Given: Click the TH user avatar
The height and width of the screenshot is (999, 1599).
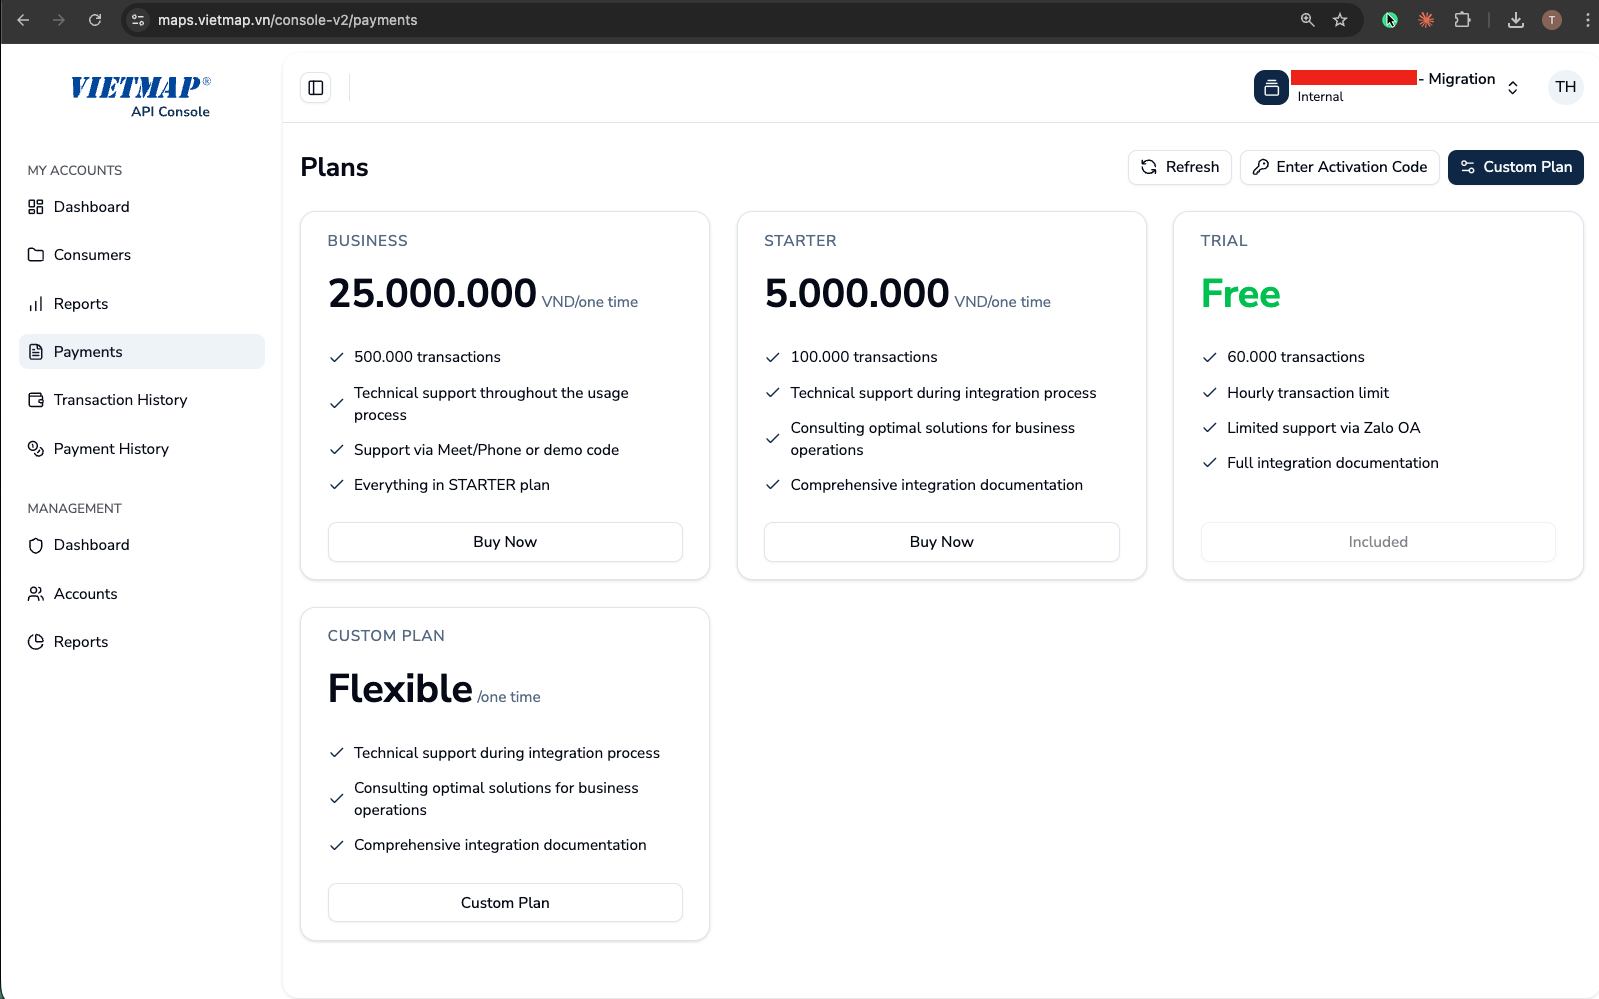Looking at the screenshot, I should (x=1565, y=87).
